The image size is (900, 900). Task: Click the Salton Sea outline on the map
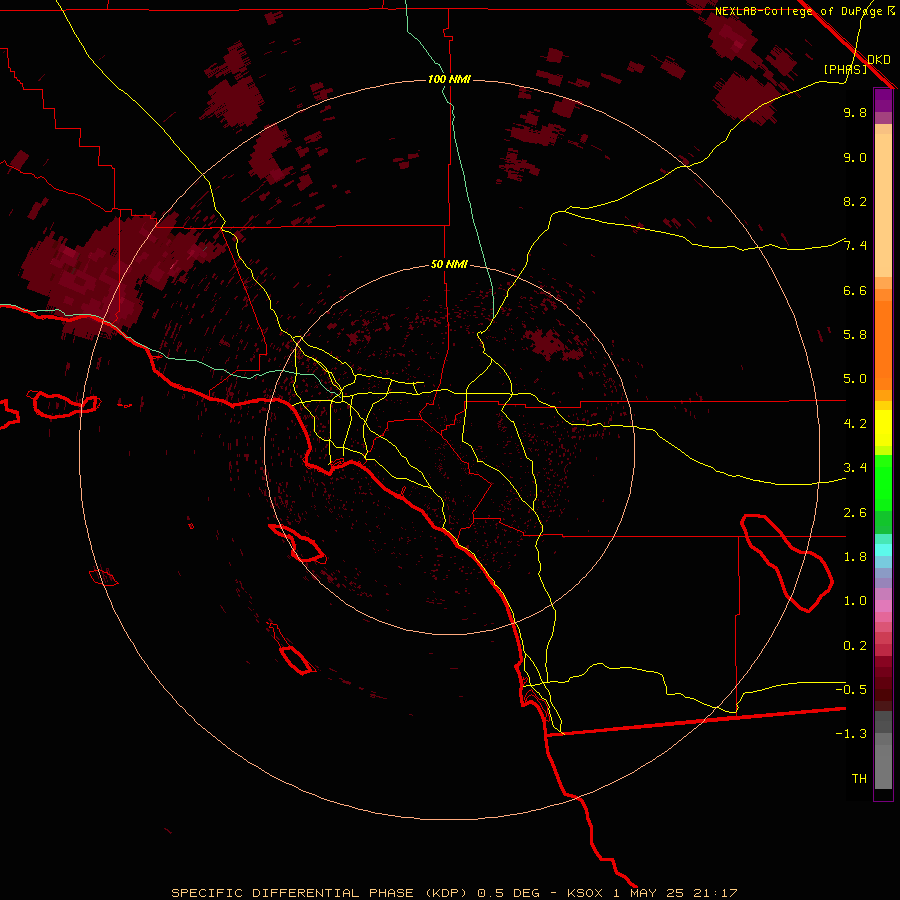pos(786,562)
